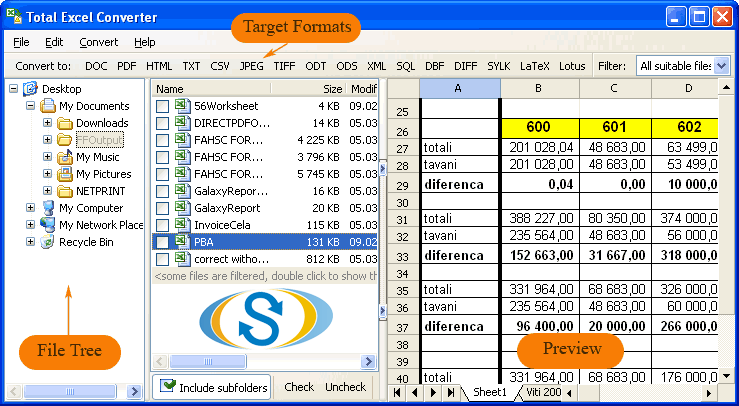The height and width of the screenshot is (406, 739).
Task: Open the My Network Places icon
Action: click(48, 225)
